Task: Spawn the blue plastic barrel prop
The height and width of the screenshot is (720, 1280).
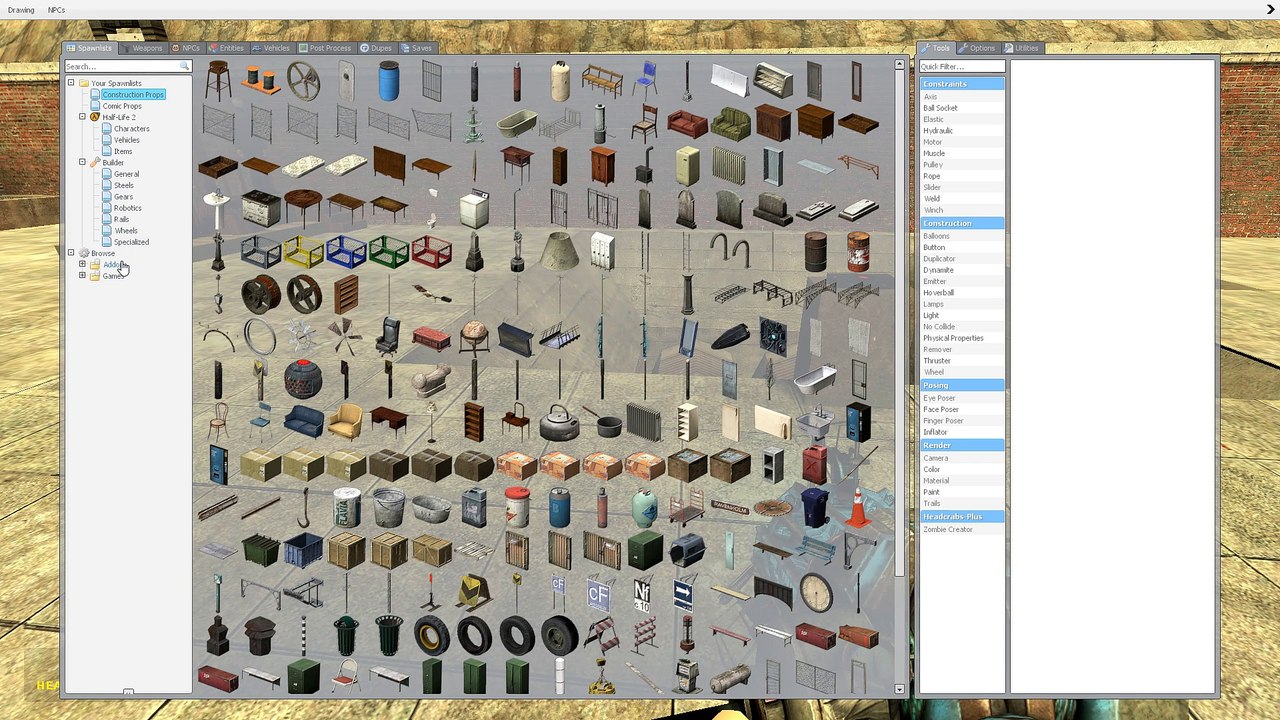Action: pyautogui.click(x=389, y=81)
